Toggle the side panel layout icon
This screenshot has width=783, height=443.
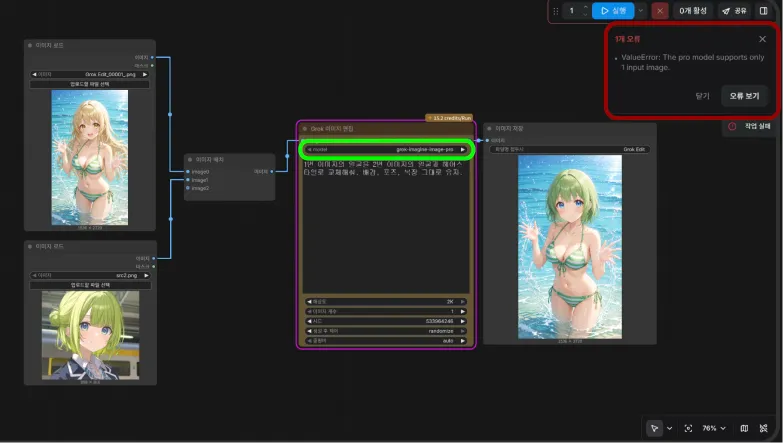(x=764, y=10)
